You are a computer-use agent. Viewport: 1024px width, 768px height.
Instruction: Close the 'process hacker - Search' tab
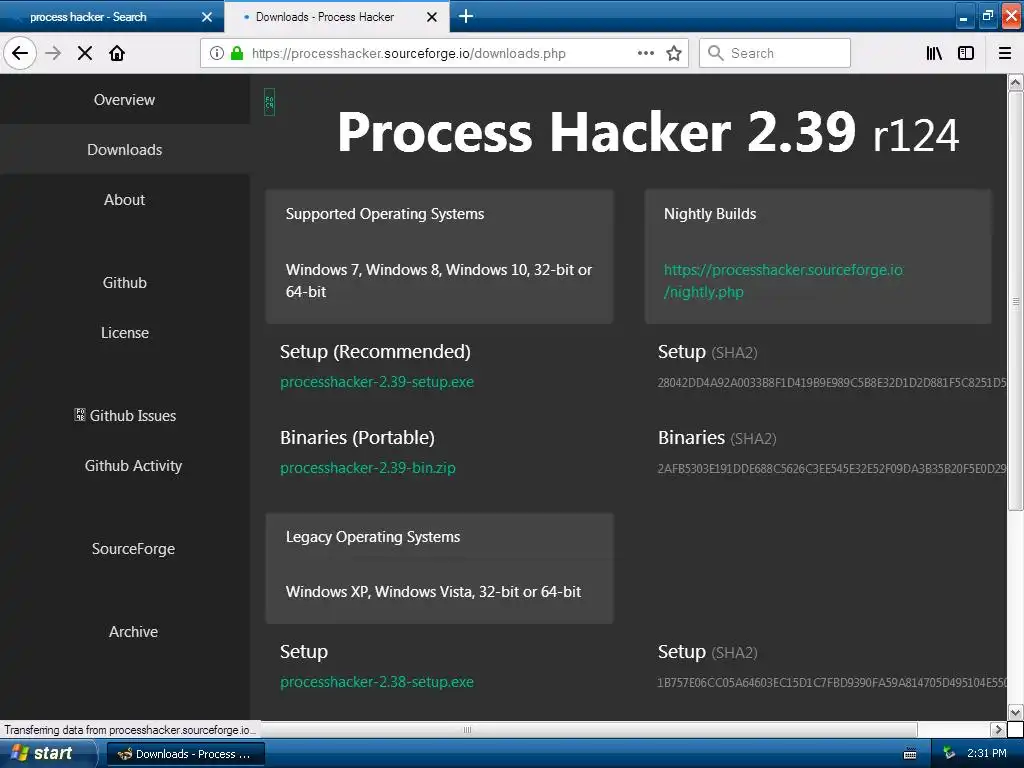[x=207, y=17]
